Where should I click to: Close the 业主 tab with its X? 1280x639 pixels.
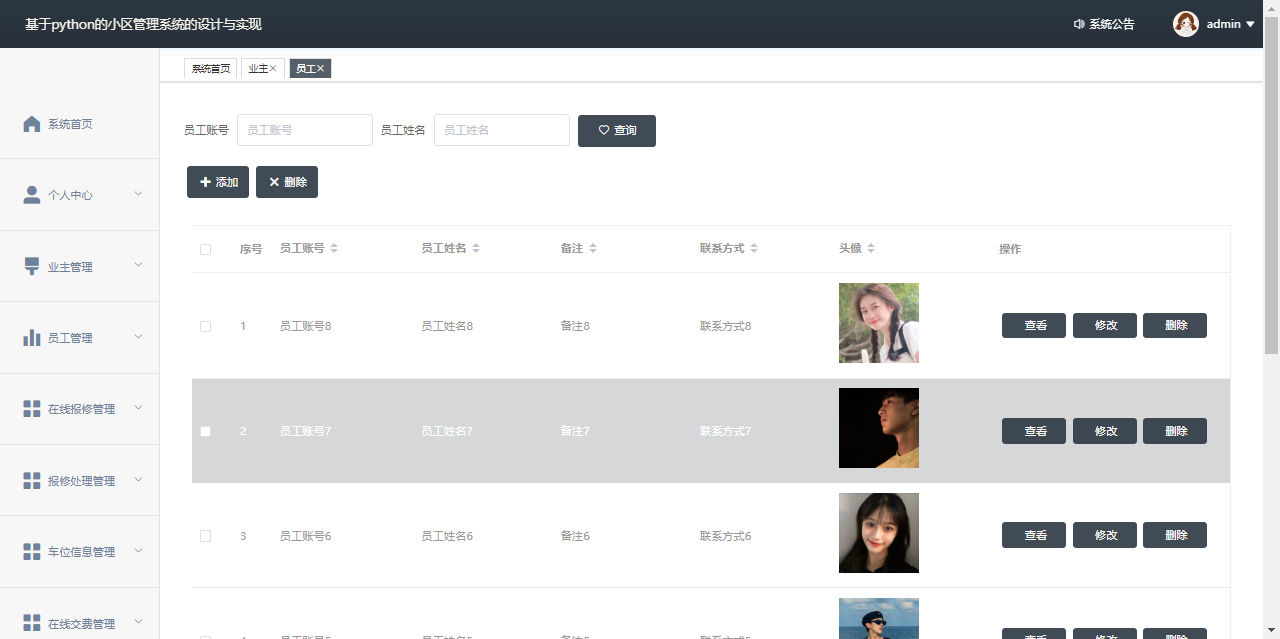(273, 69)
